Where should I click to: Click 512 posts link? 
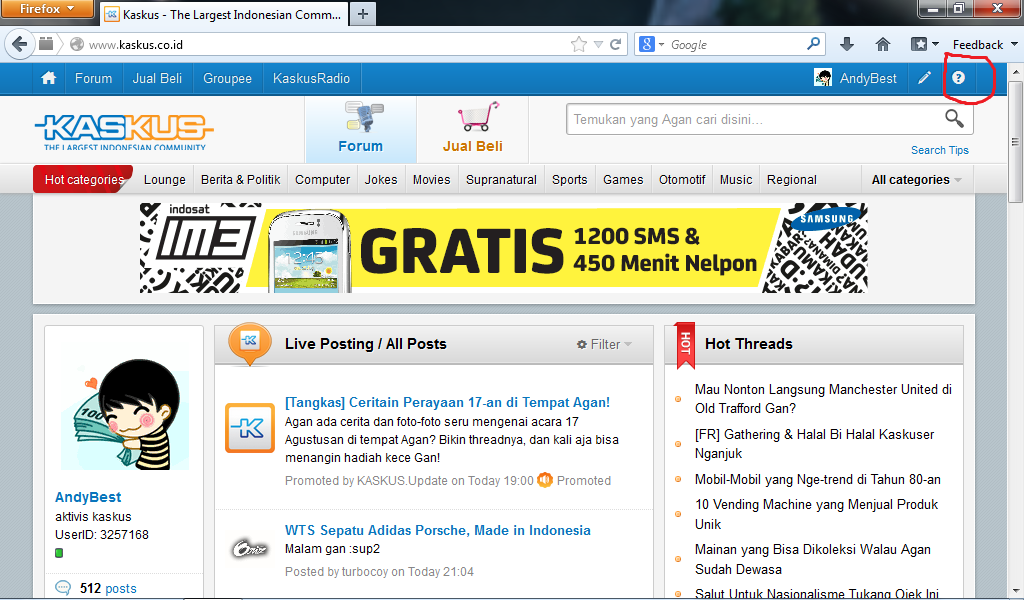(x=108, y=588)
